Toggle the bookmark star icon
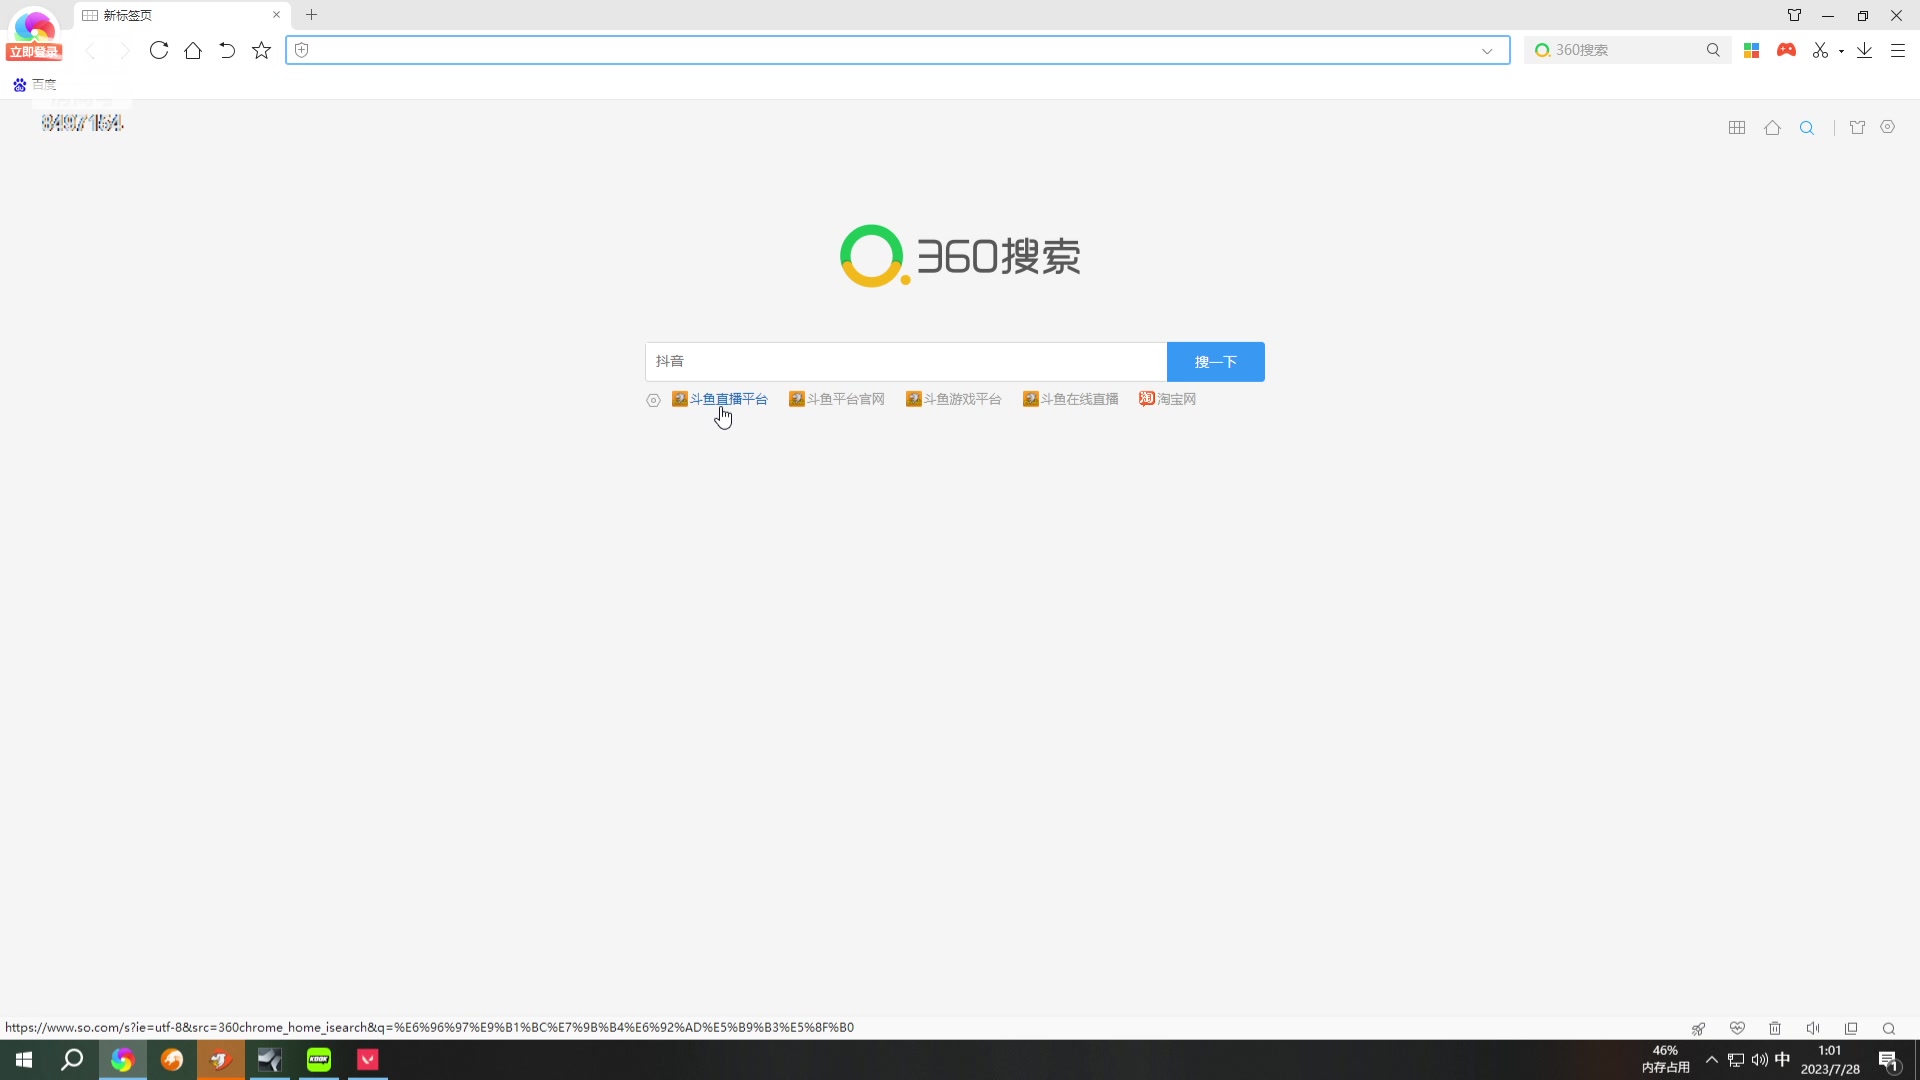This screenshot has width=1920, height=1080. (x=261, y=50)
